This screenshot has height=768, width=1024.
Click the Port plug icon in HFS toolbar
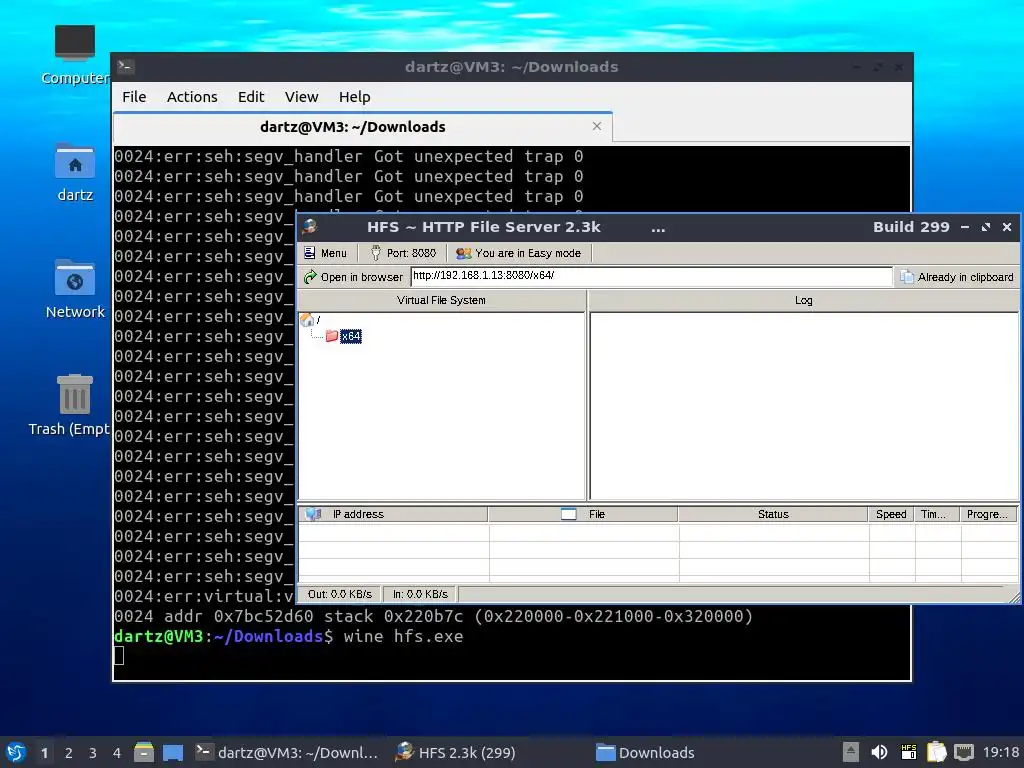376,253
